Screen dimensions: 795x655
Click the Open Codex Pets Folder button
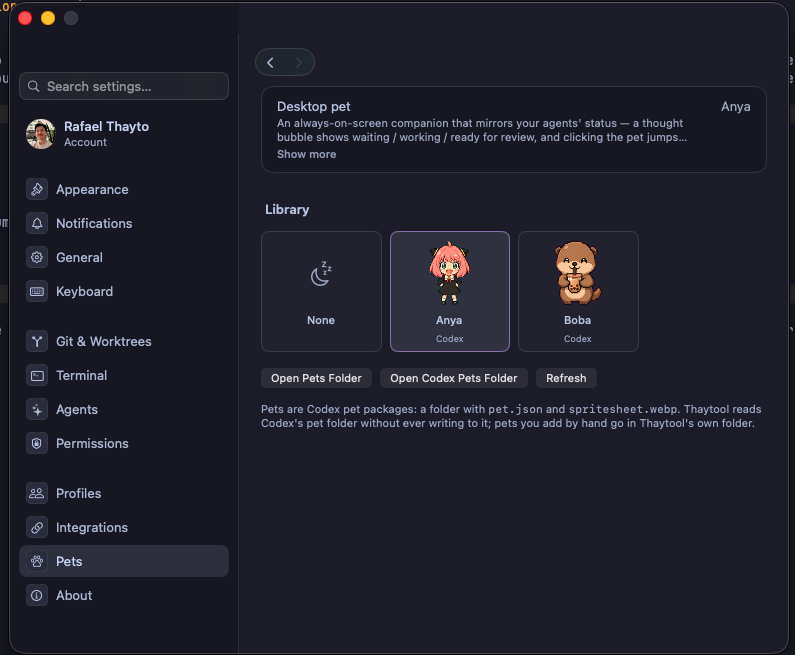pyautogui.click(x=454, y=378)
